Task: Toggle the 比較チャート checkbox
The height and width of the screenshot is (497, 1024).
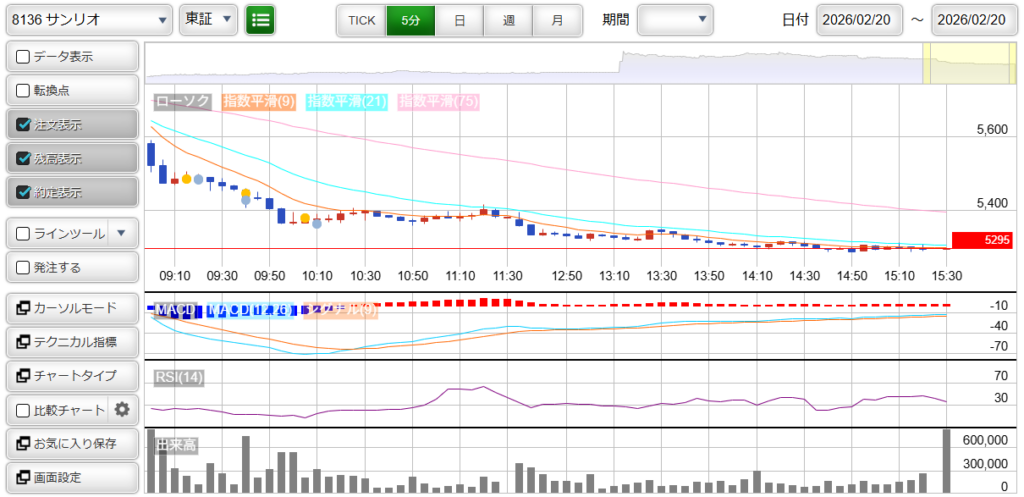Action: [24, 410]
